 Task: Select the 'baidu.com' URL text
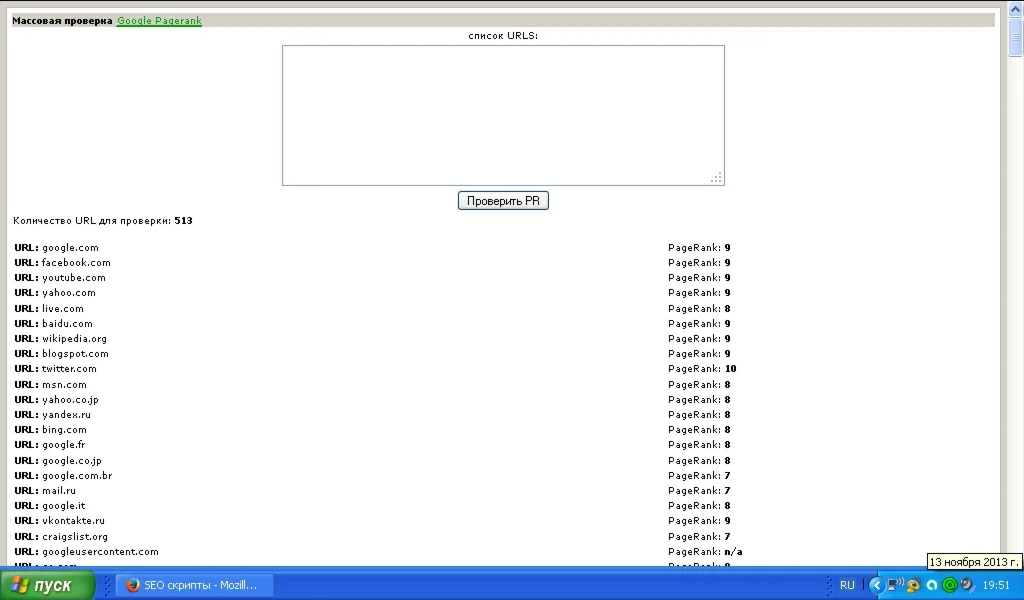pos(67,324)
